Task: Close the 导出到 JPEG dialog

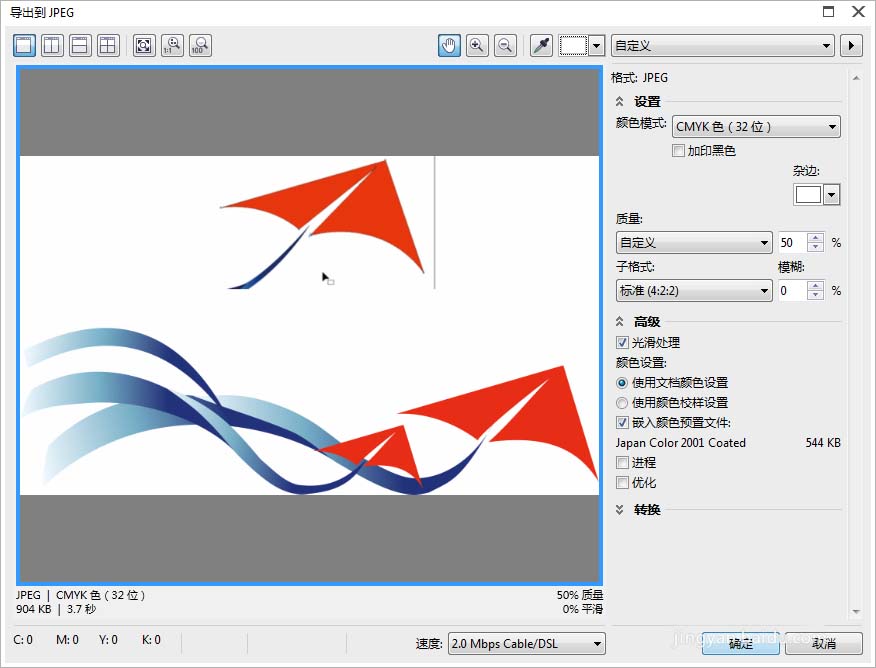Action: (x=859, y=12)
